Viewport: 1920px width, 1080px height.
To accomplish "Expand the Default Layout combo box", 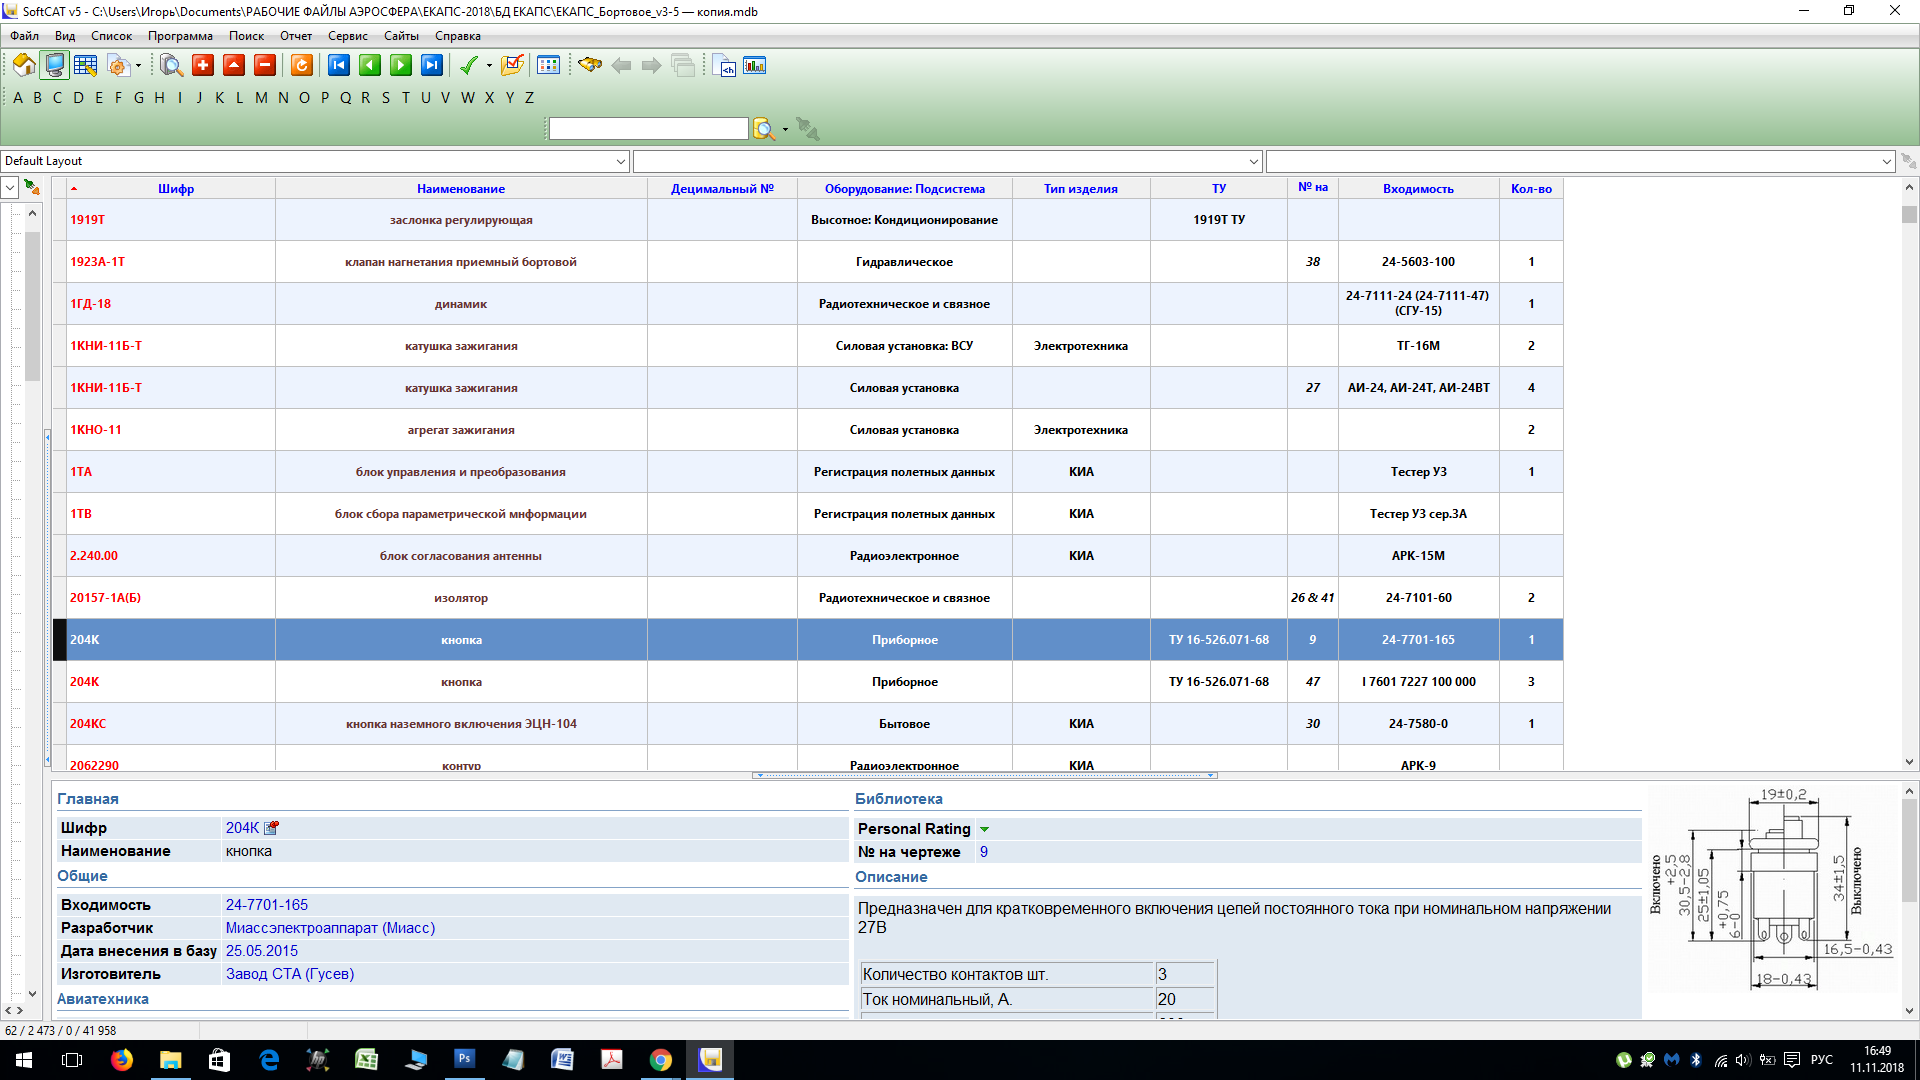I will (621, 161).
